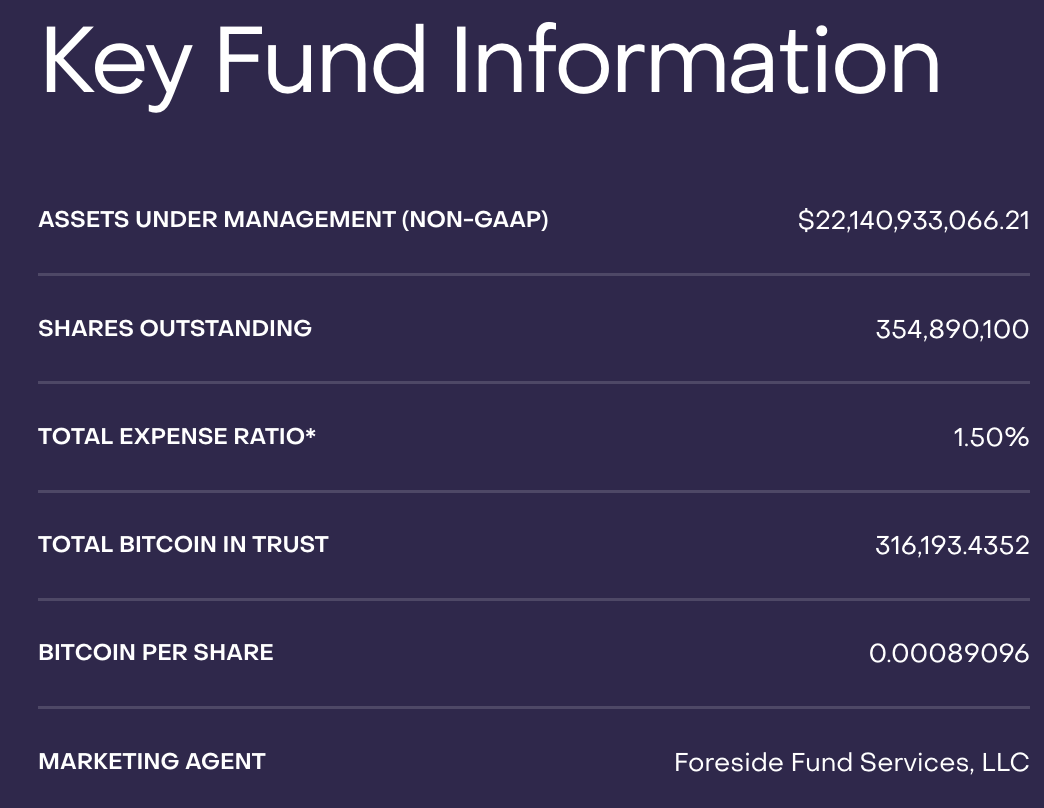1044x808 pixels.
Task: Select the Total Bitcoin in Trust label
Action: point(183,544)
